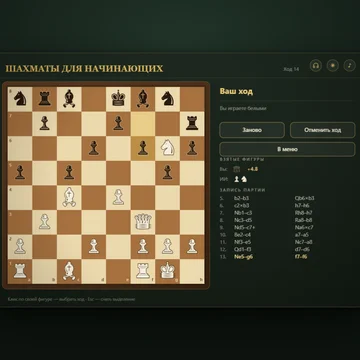The image size is (360, 360).
Task: Toggle the music note icon
Action: (x=349, y=65)
